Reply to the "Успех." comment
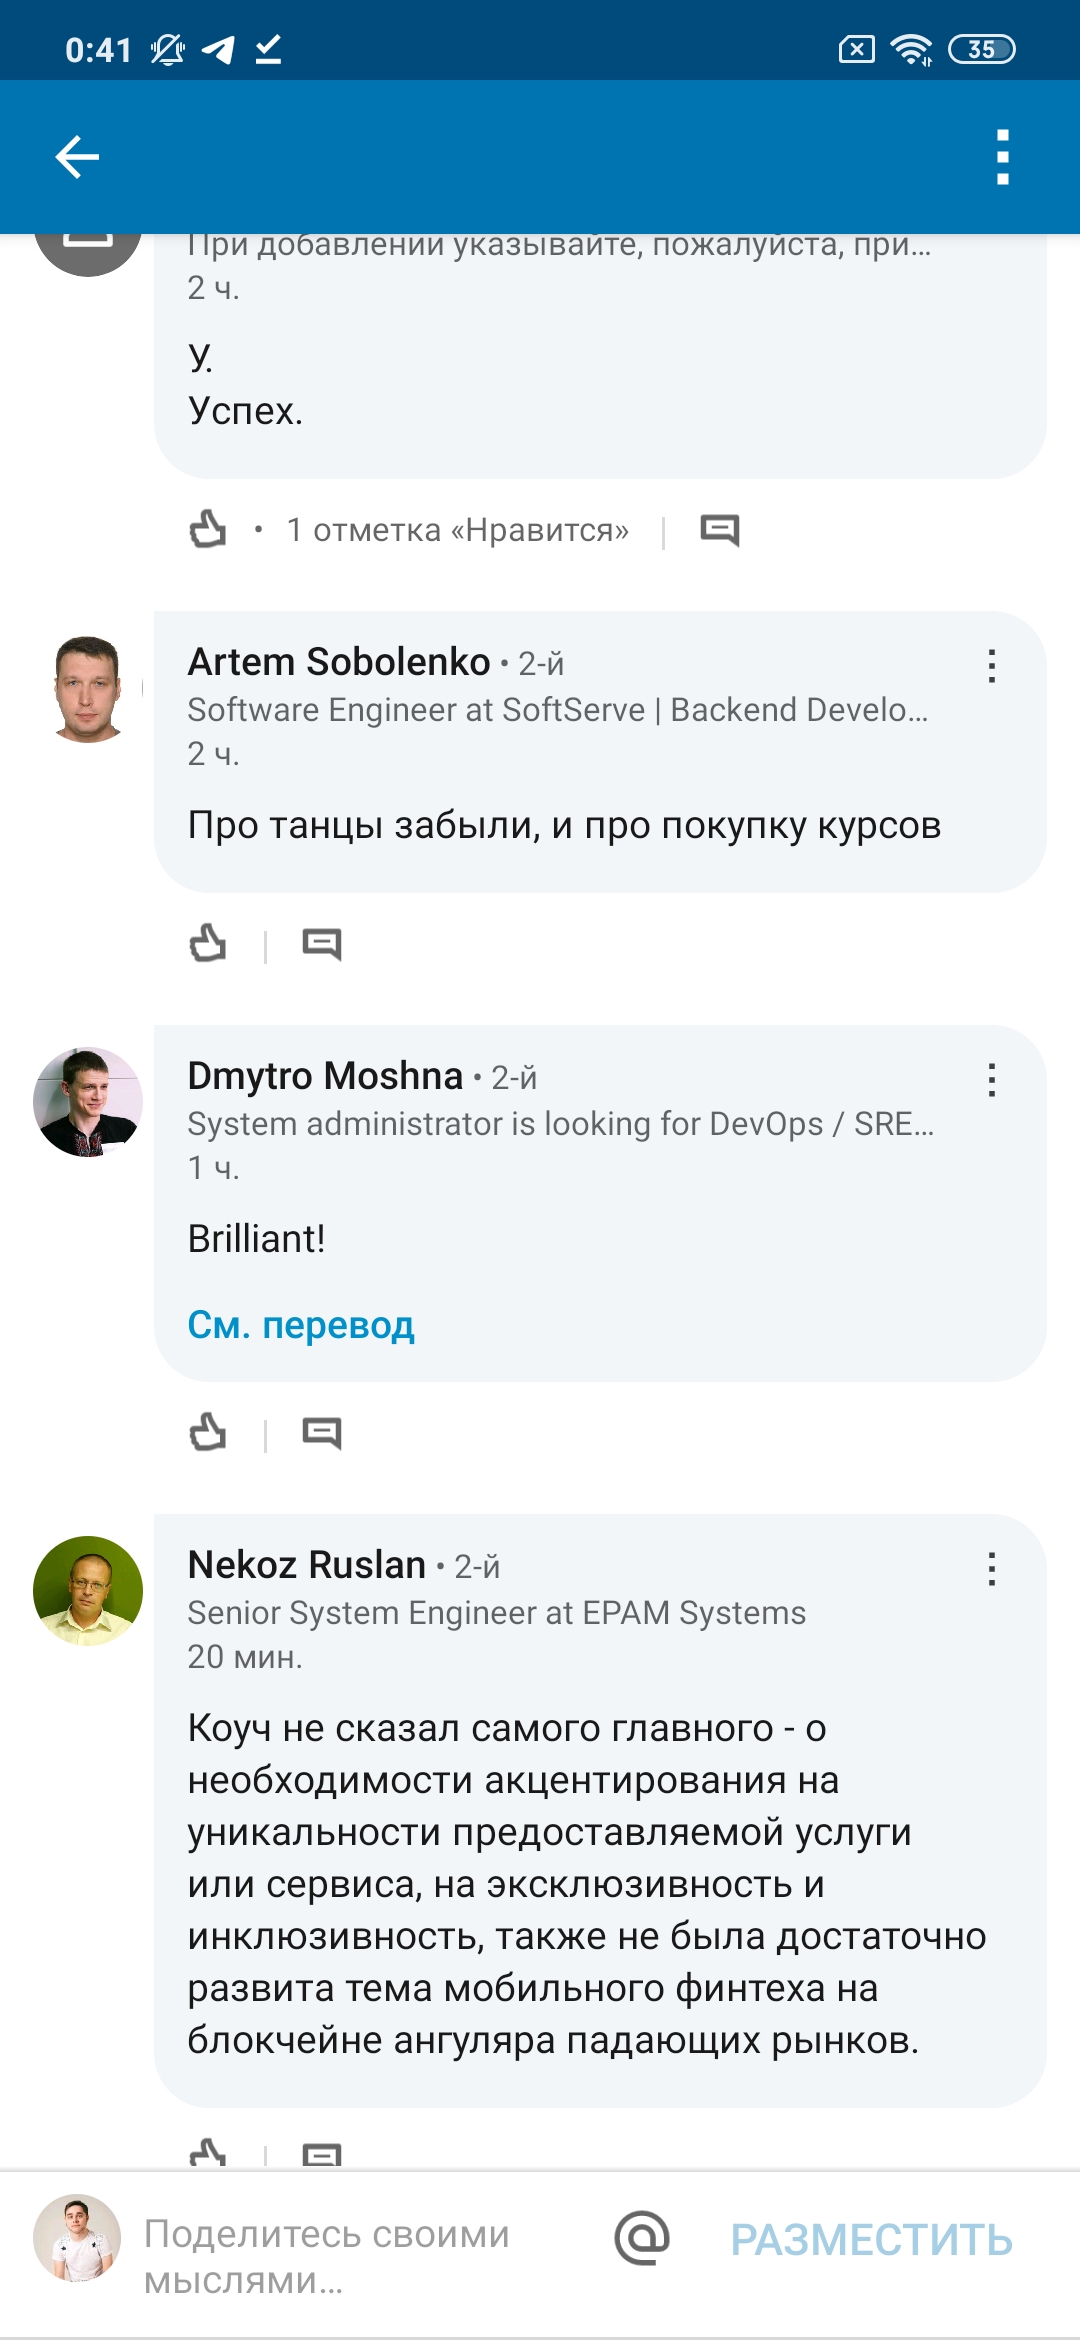Screen dimensions: 1080x2340 tap(719, 529)
